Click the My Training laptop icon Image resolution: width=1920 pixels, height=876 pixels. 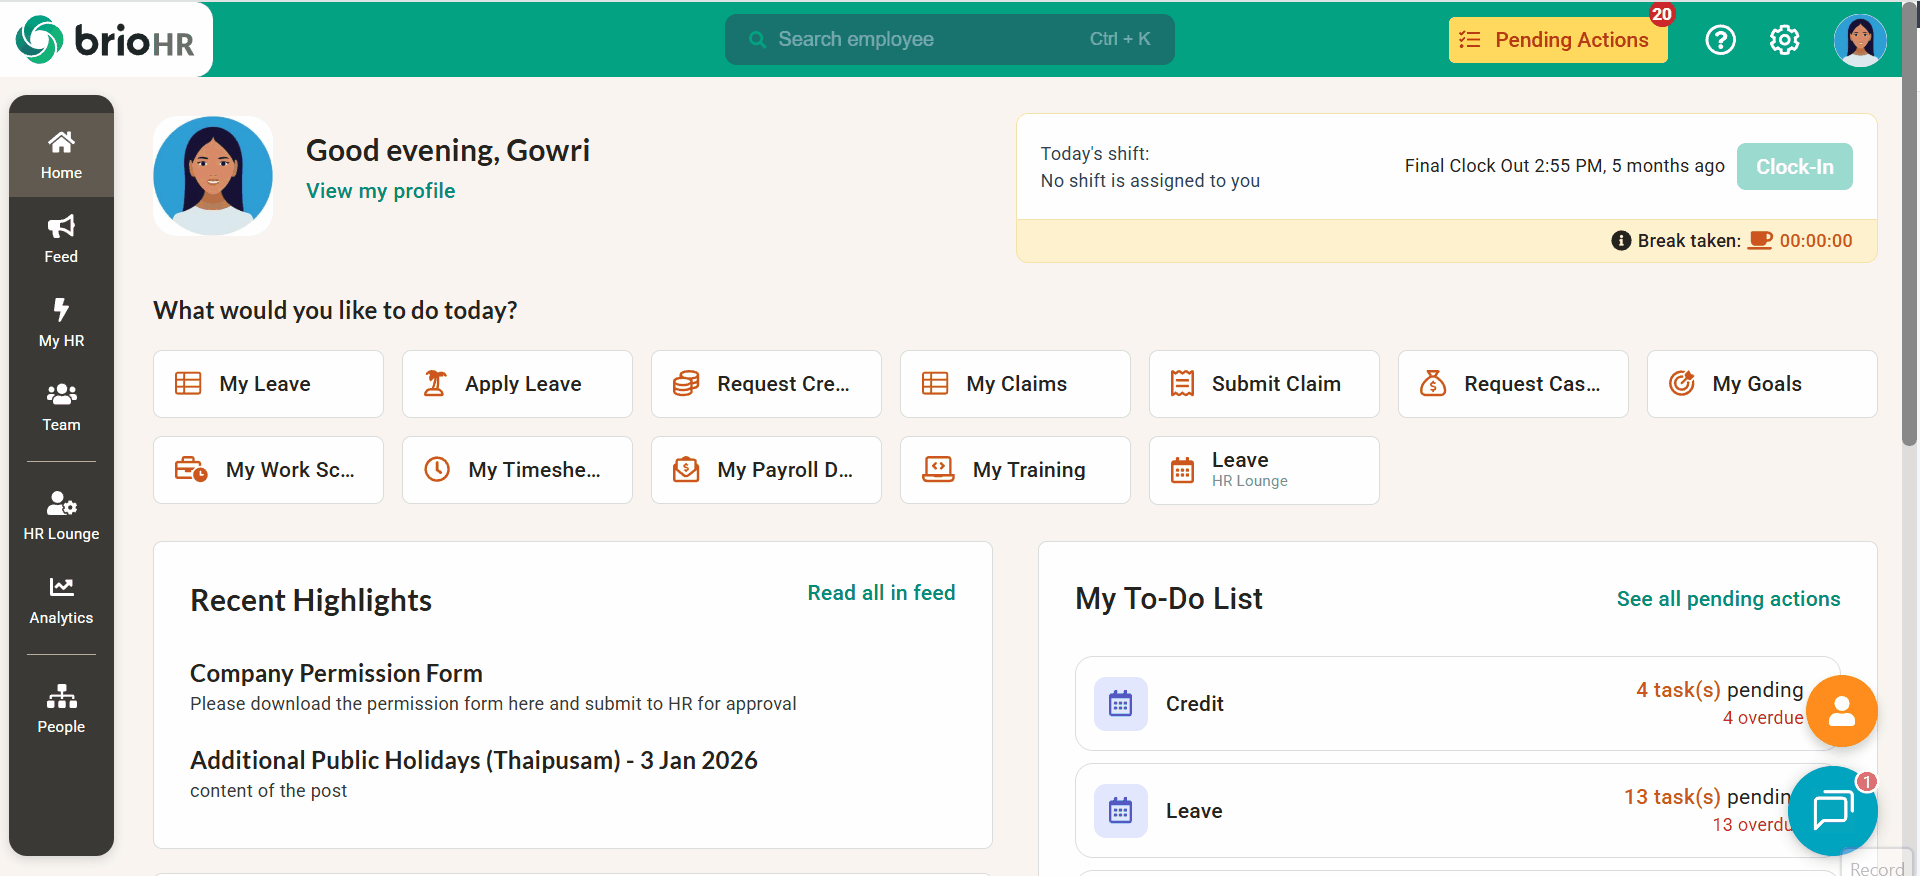pyautogui.click(x=938, y=470)
